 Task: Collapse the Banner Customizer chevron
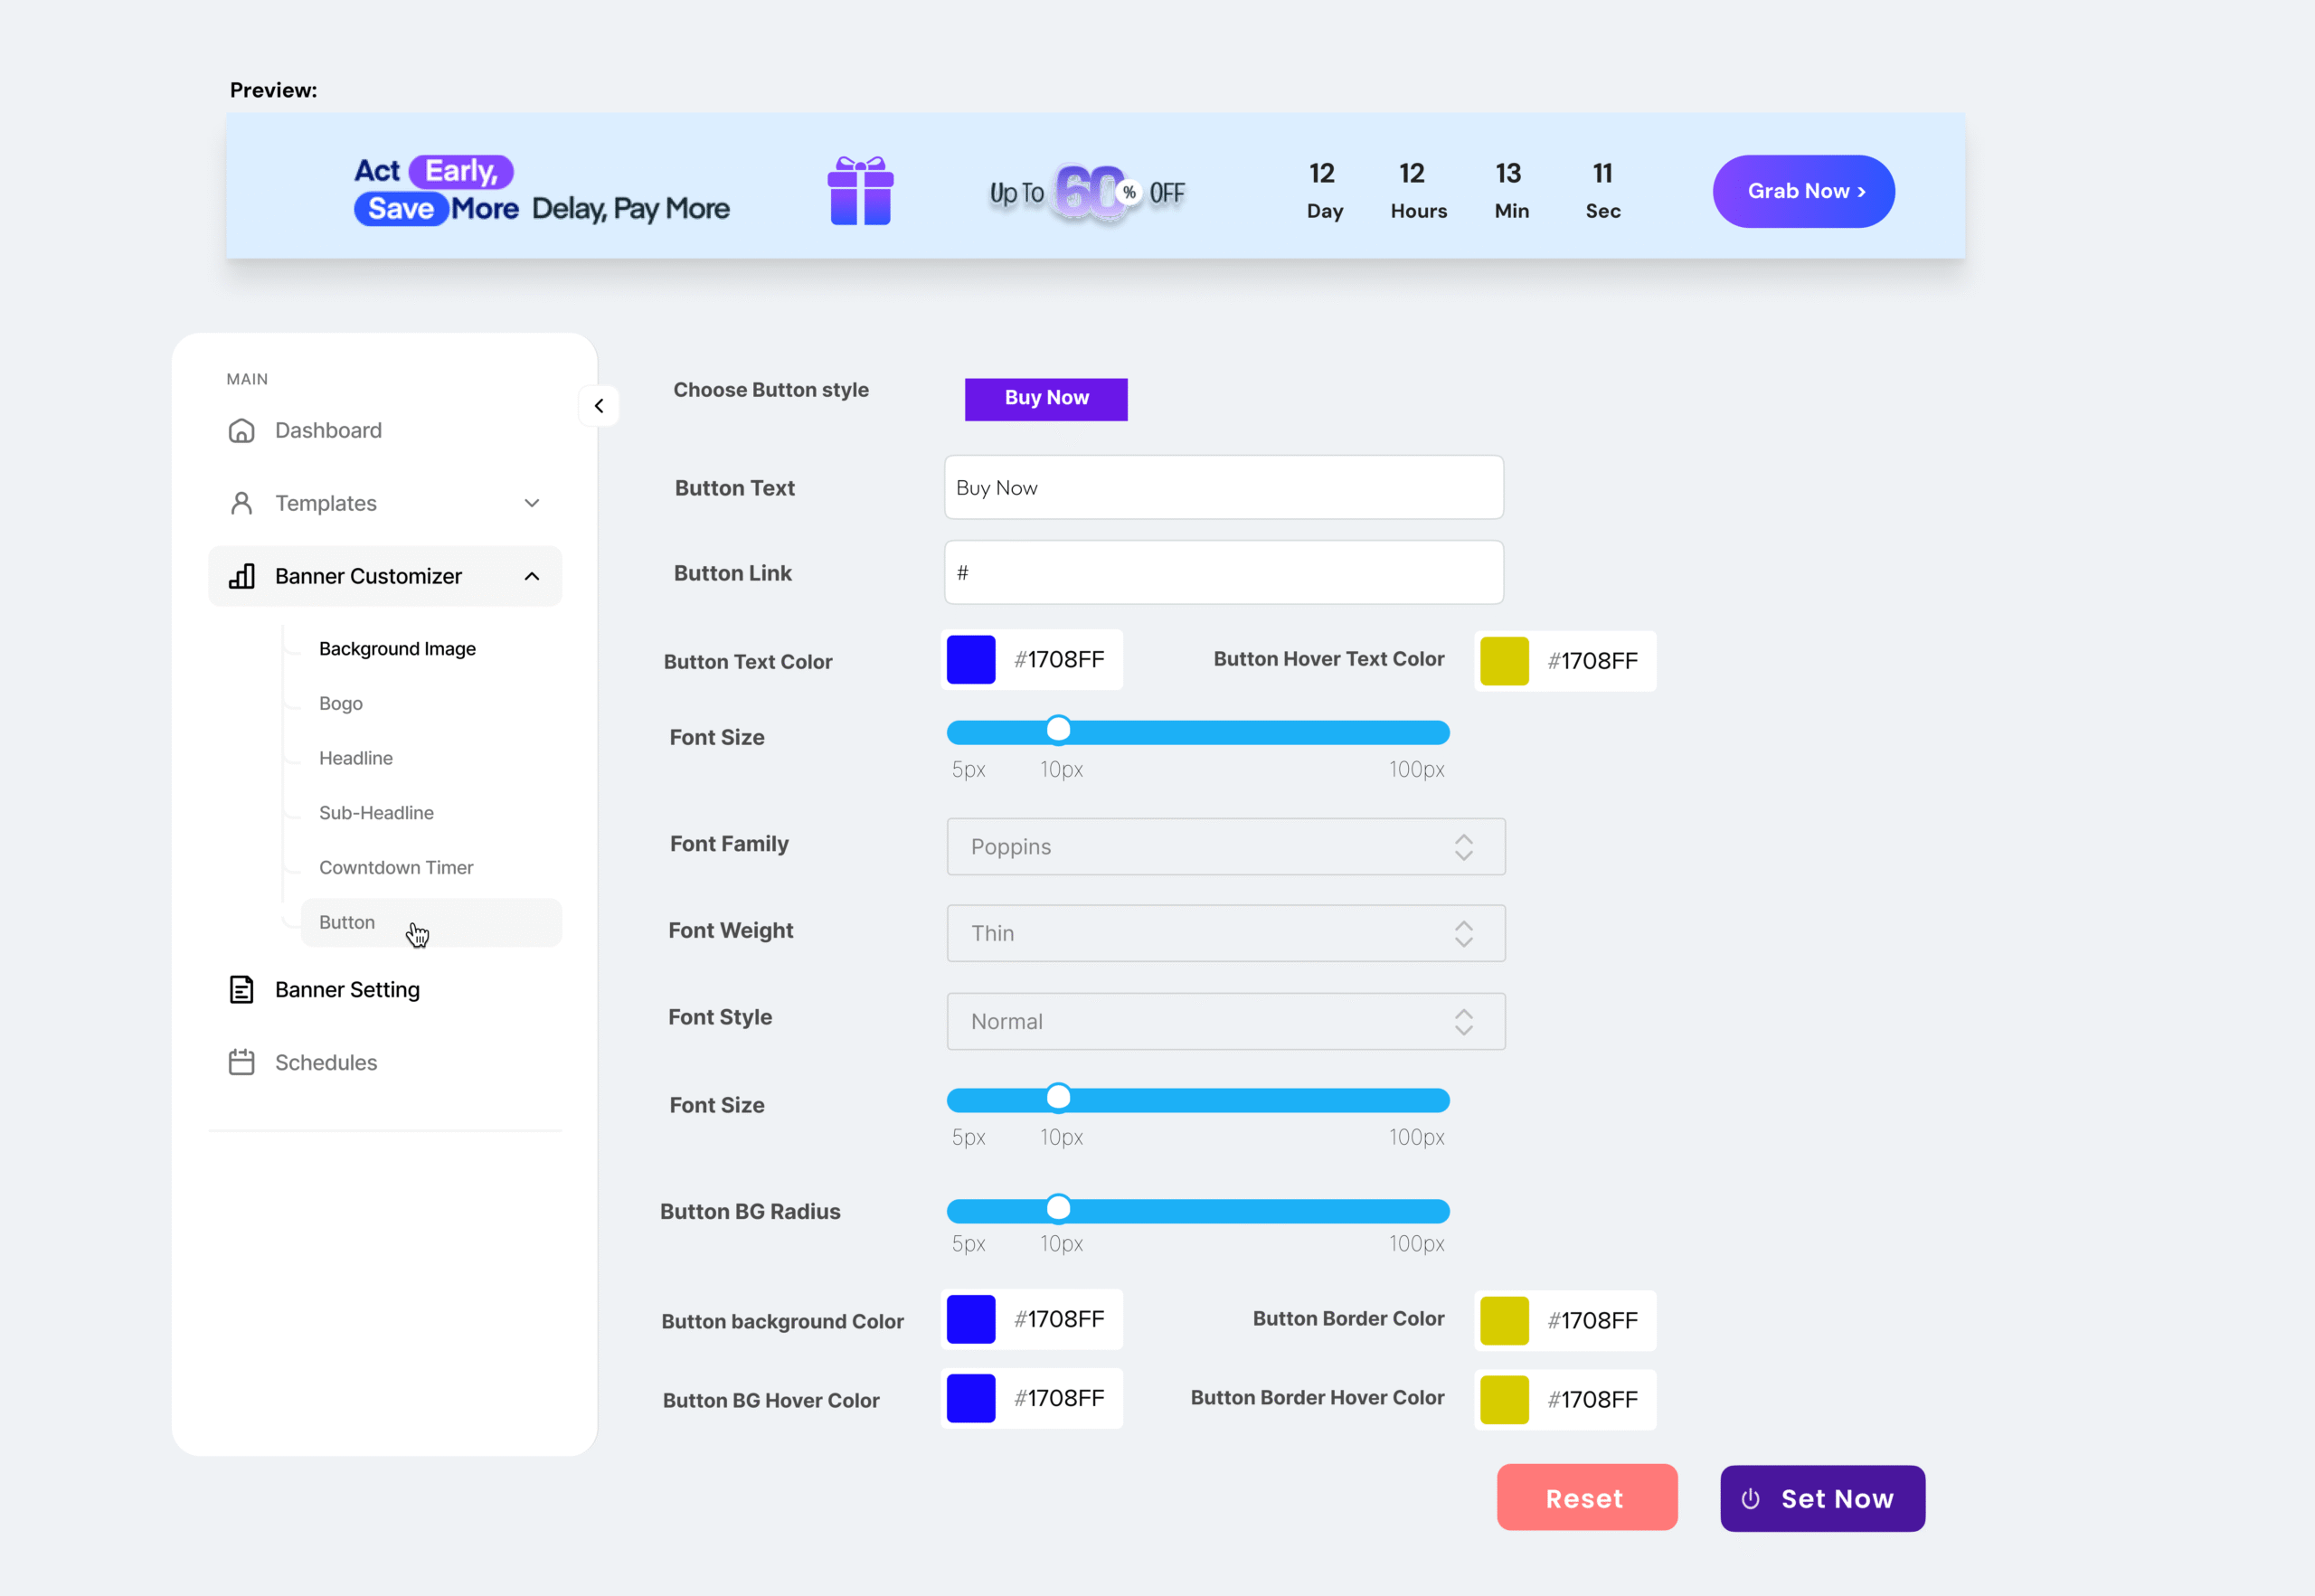click(532, 576)
